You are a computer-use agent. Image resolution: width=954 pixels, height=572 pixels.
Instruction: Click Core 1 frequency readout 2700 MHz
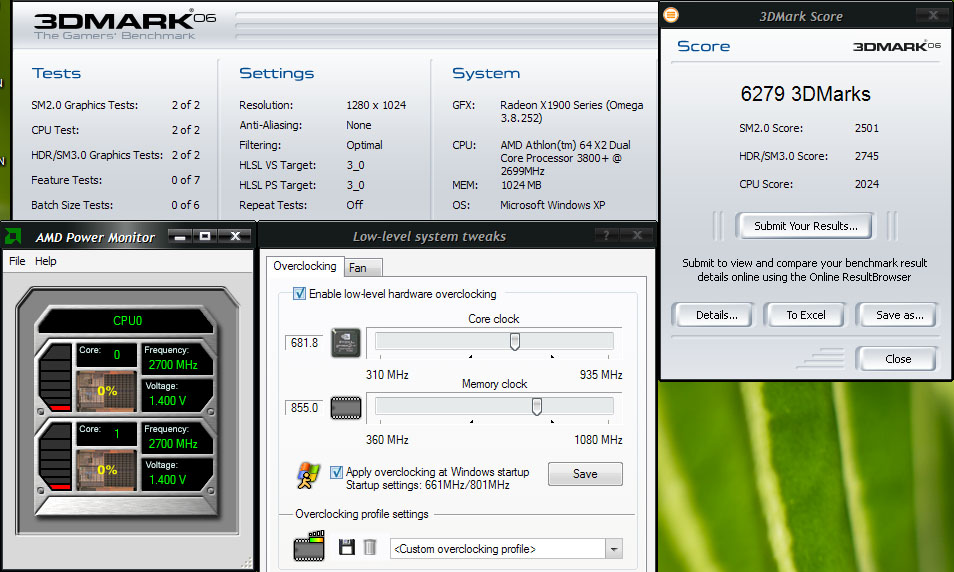click(173, 444)
